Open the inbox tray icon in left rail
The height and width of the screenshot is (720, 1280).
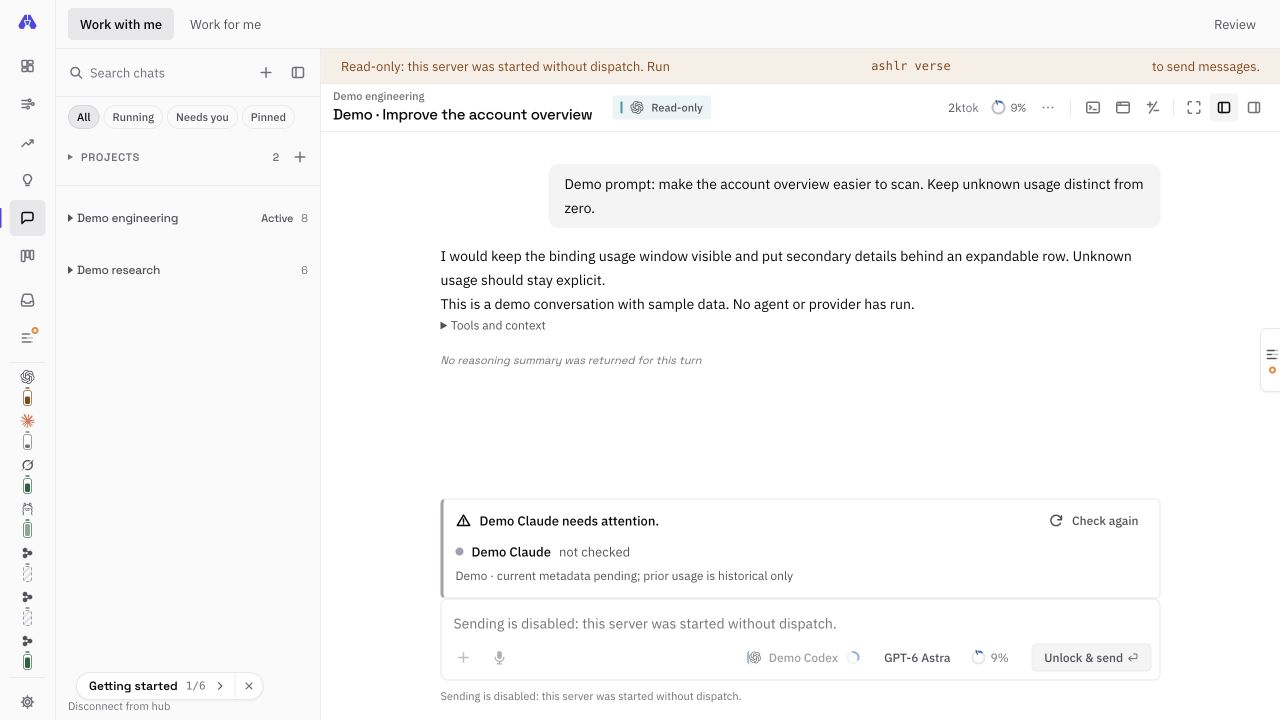click(27, 300)
